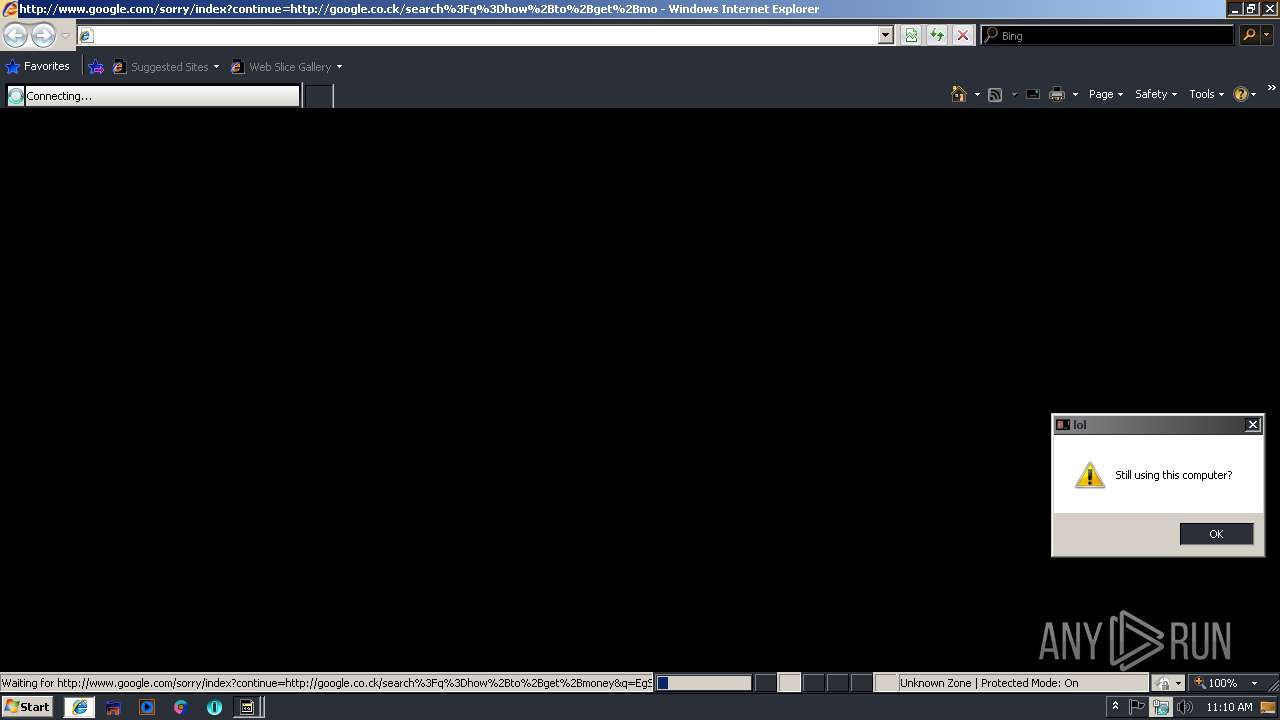Screen dimensions: 1280x720
Task: Expand the Print options dropdown arrow
Action: point(1075,94)
